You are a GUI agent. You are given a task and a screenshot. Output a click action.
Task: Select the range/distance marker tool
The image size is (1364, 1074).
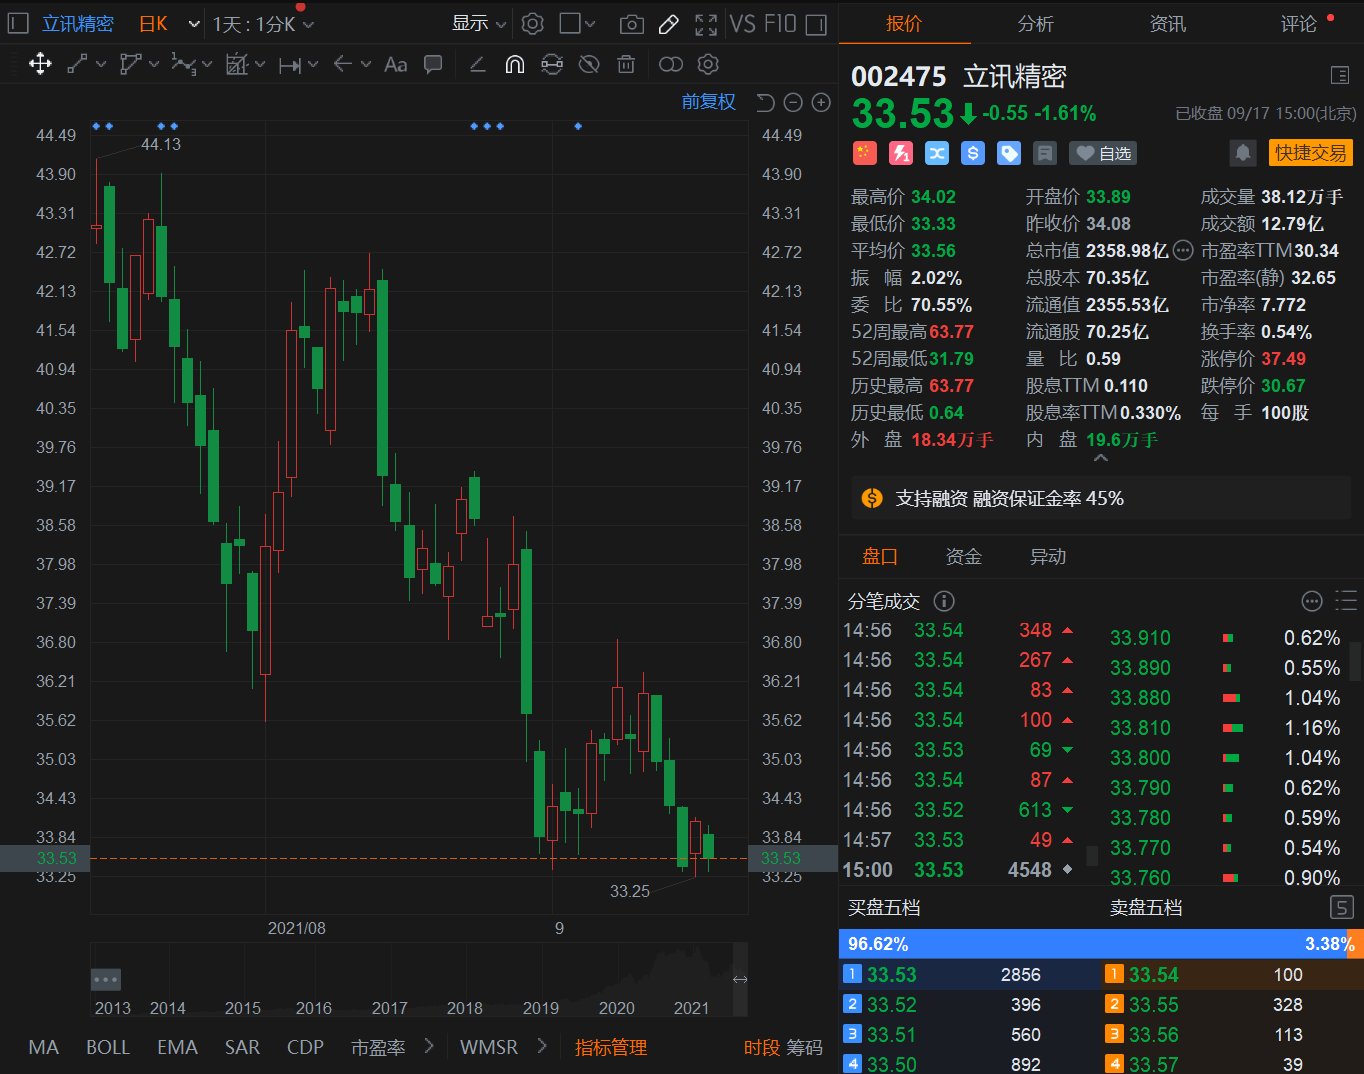point(290,65)
